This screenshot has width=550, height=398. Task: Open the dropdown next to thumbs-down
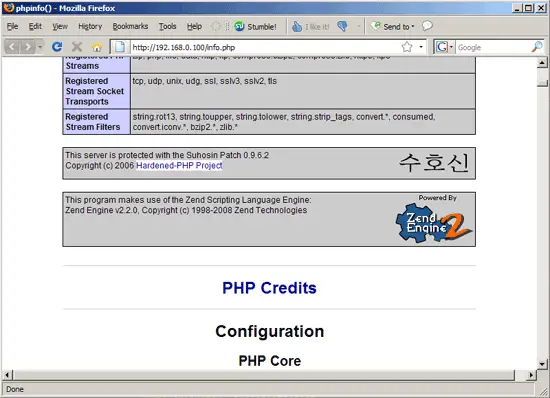click(x=358, y=26)
